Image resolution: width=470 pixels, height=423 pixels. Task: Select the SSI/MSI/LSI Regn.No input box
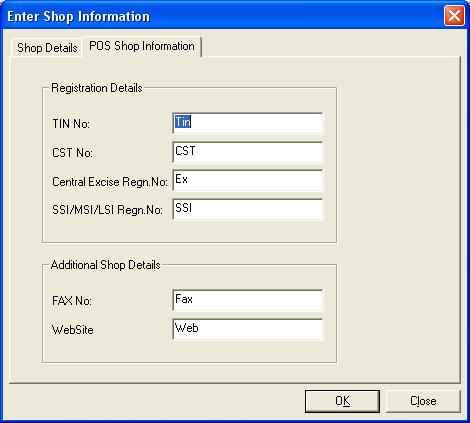248,209
